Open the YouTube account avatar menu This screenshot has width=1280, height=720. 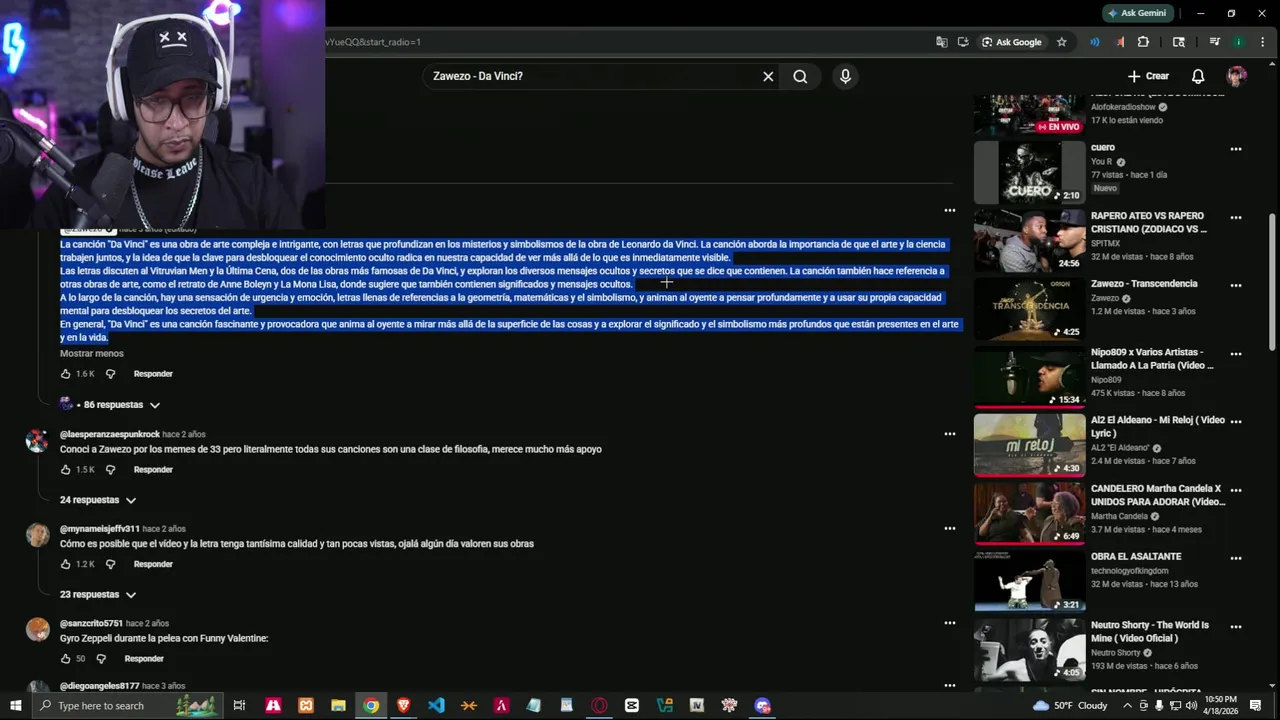tap(1237, 76)
